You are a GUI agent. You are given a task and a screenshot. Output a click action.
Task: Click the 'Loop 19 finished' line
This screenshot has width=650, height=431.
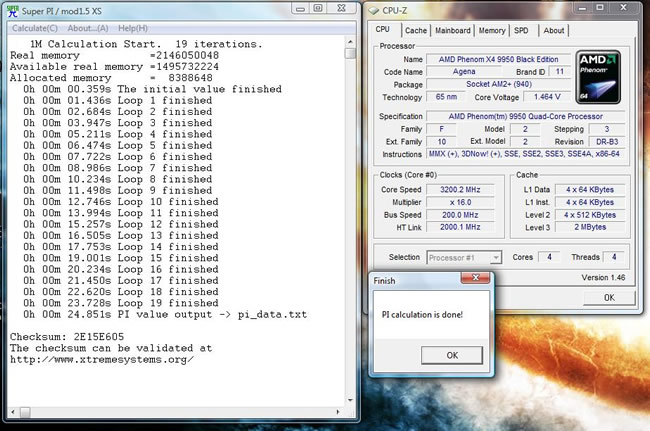click(x=121, y=303)
